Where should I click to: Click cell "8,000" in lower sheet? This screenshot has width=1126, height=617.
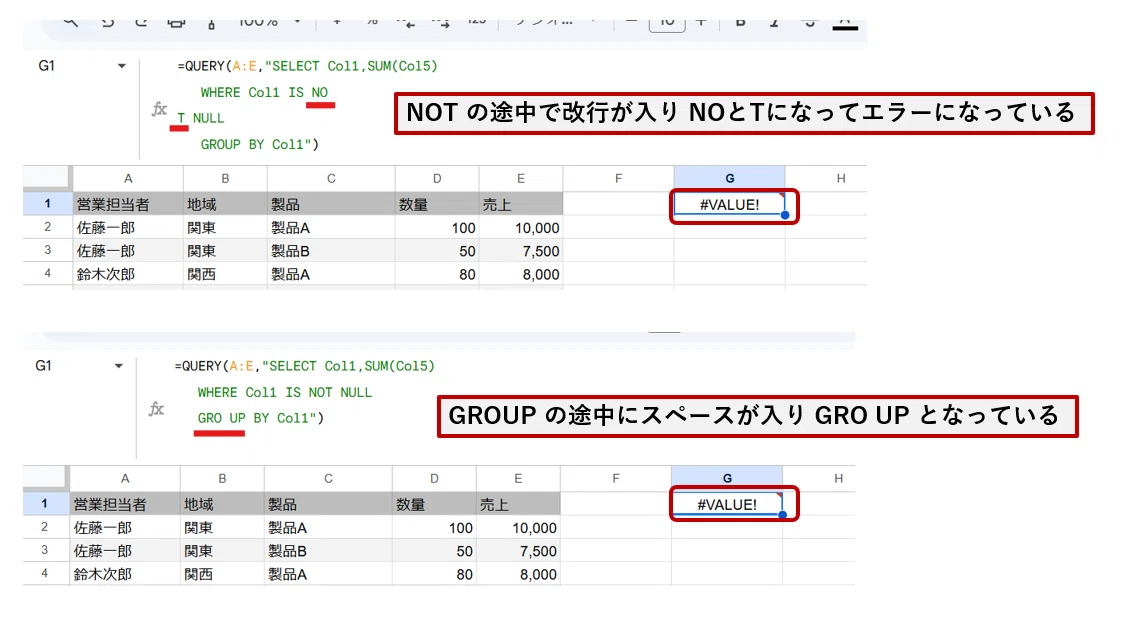pos(518,575)
